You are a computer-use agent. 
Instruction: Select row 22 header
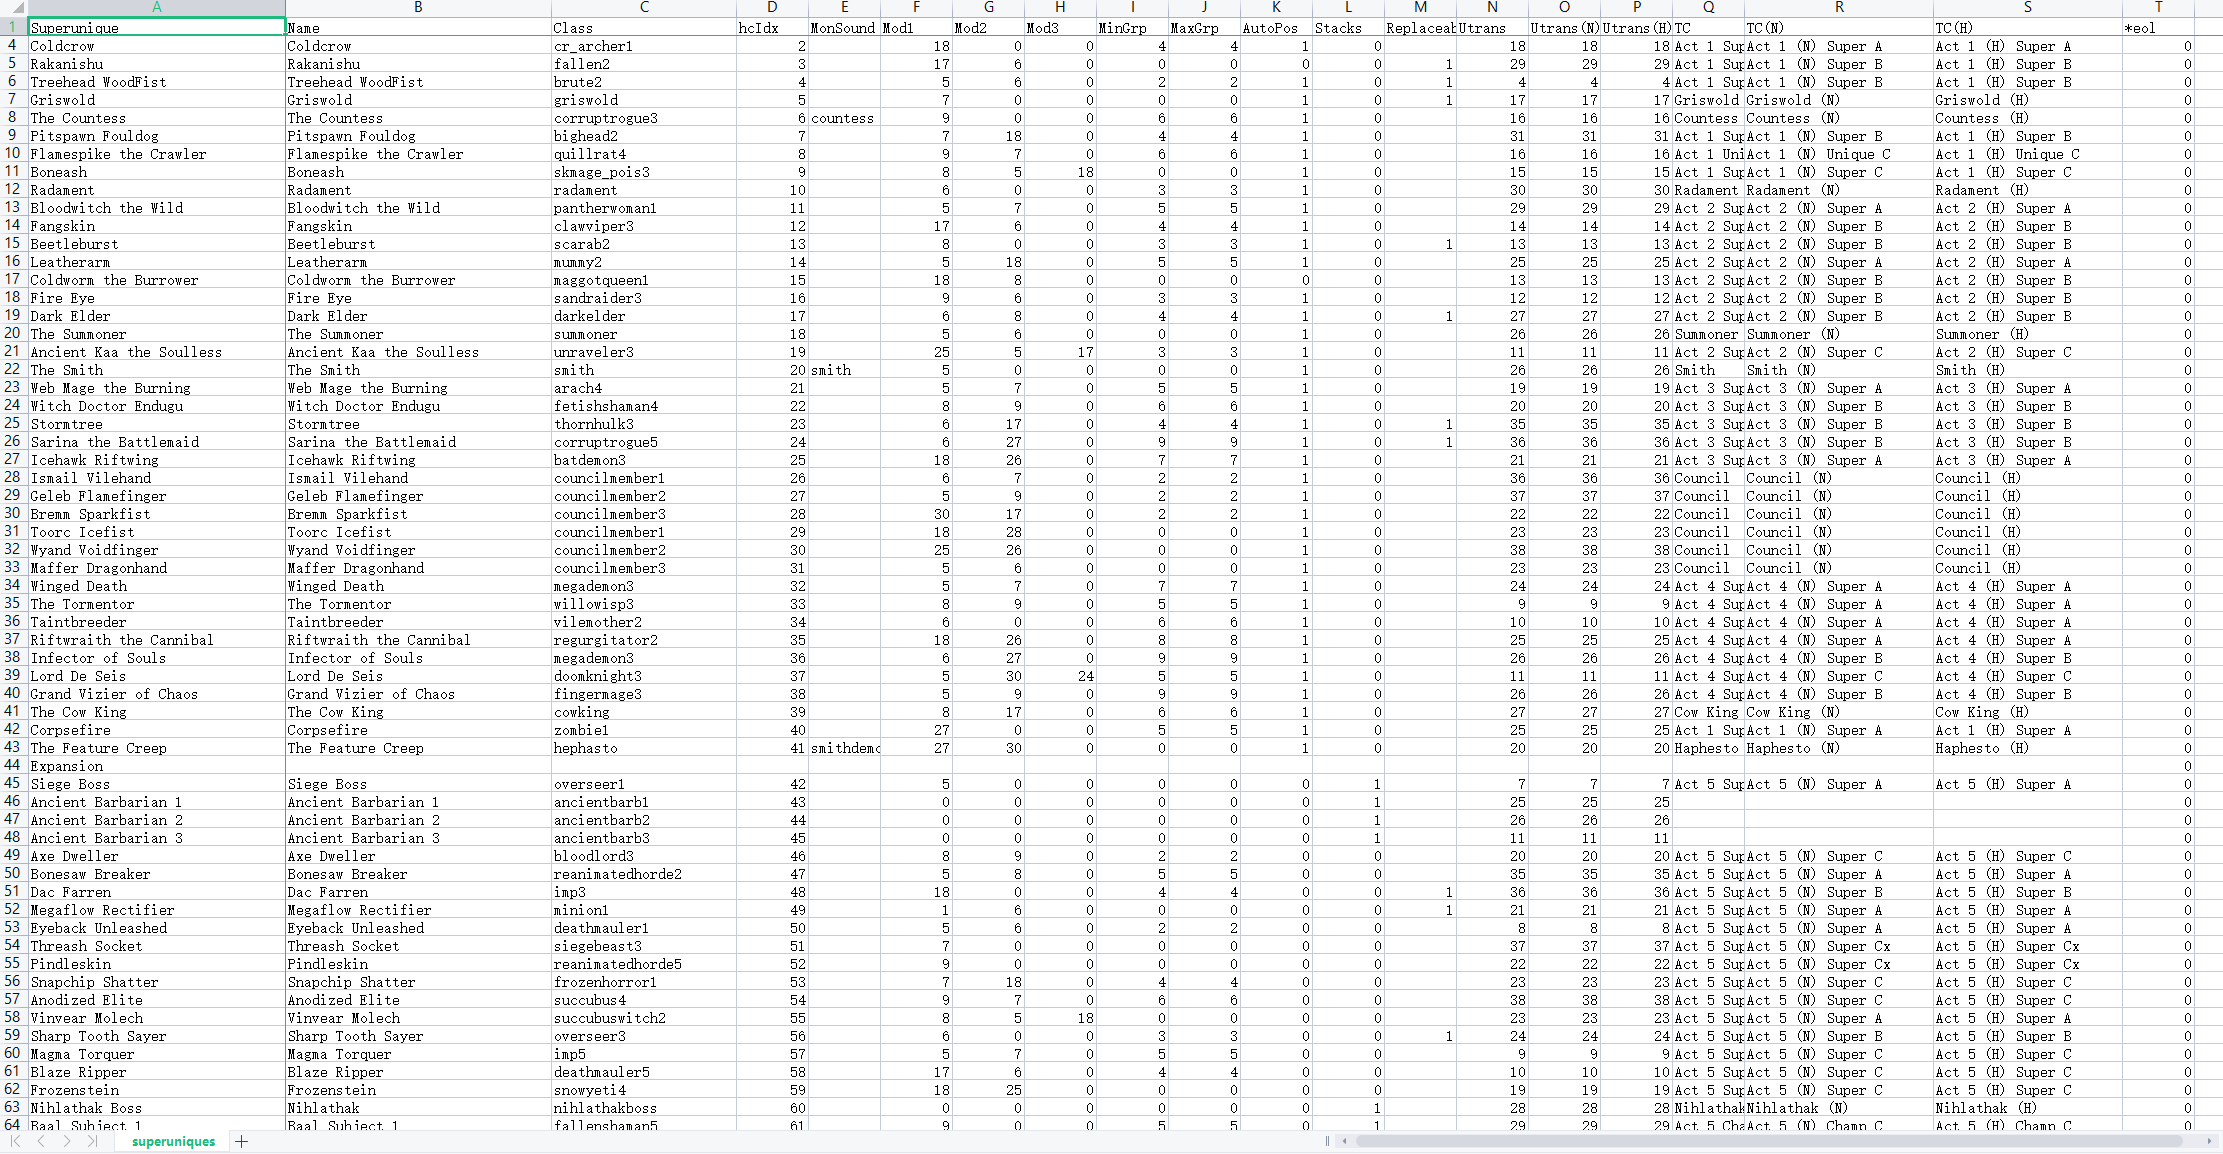pyautogui.click(x=12, y=370)
